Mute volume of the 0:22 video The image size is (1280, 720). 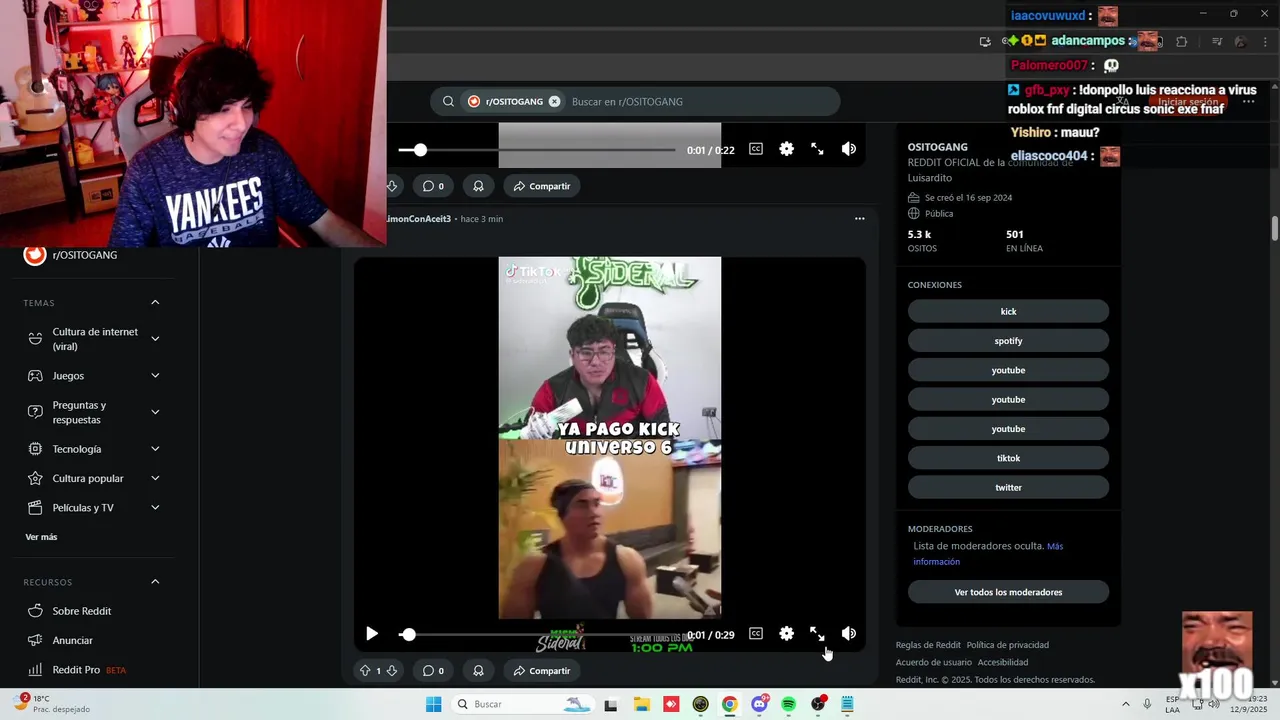click(849, 149)
